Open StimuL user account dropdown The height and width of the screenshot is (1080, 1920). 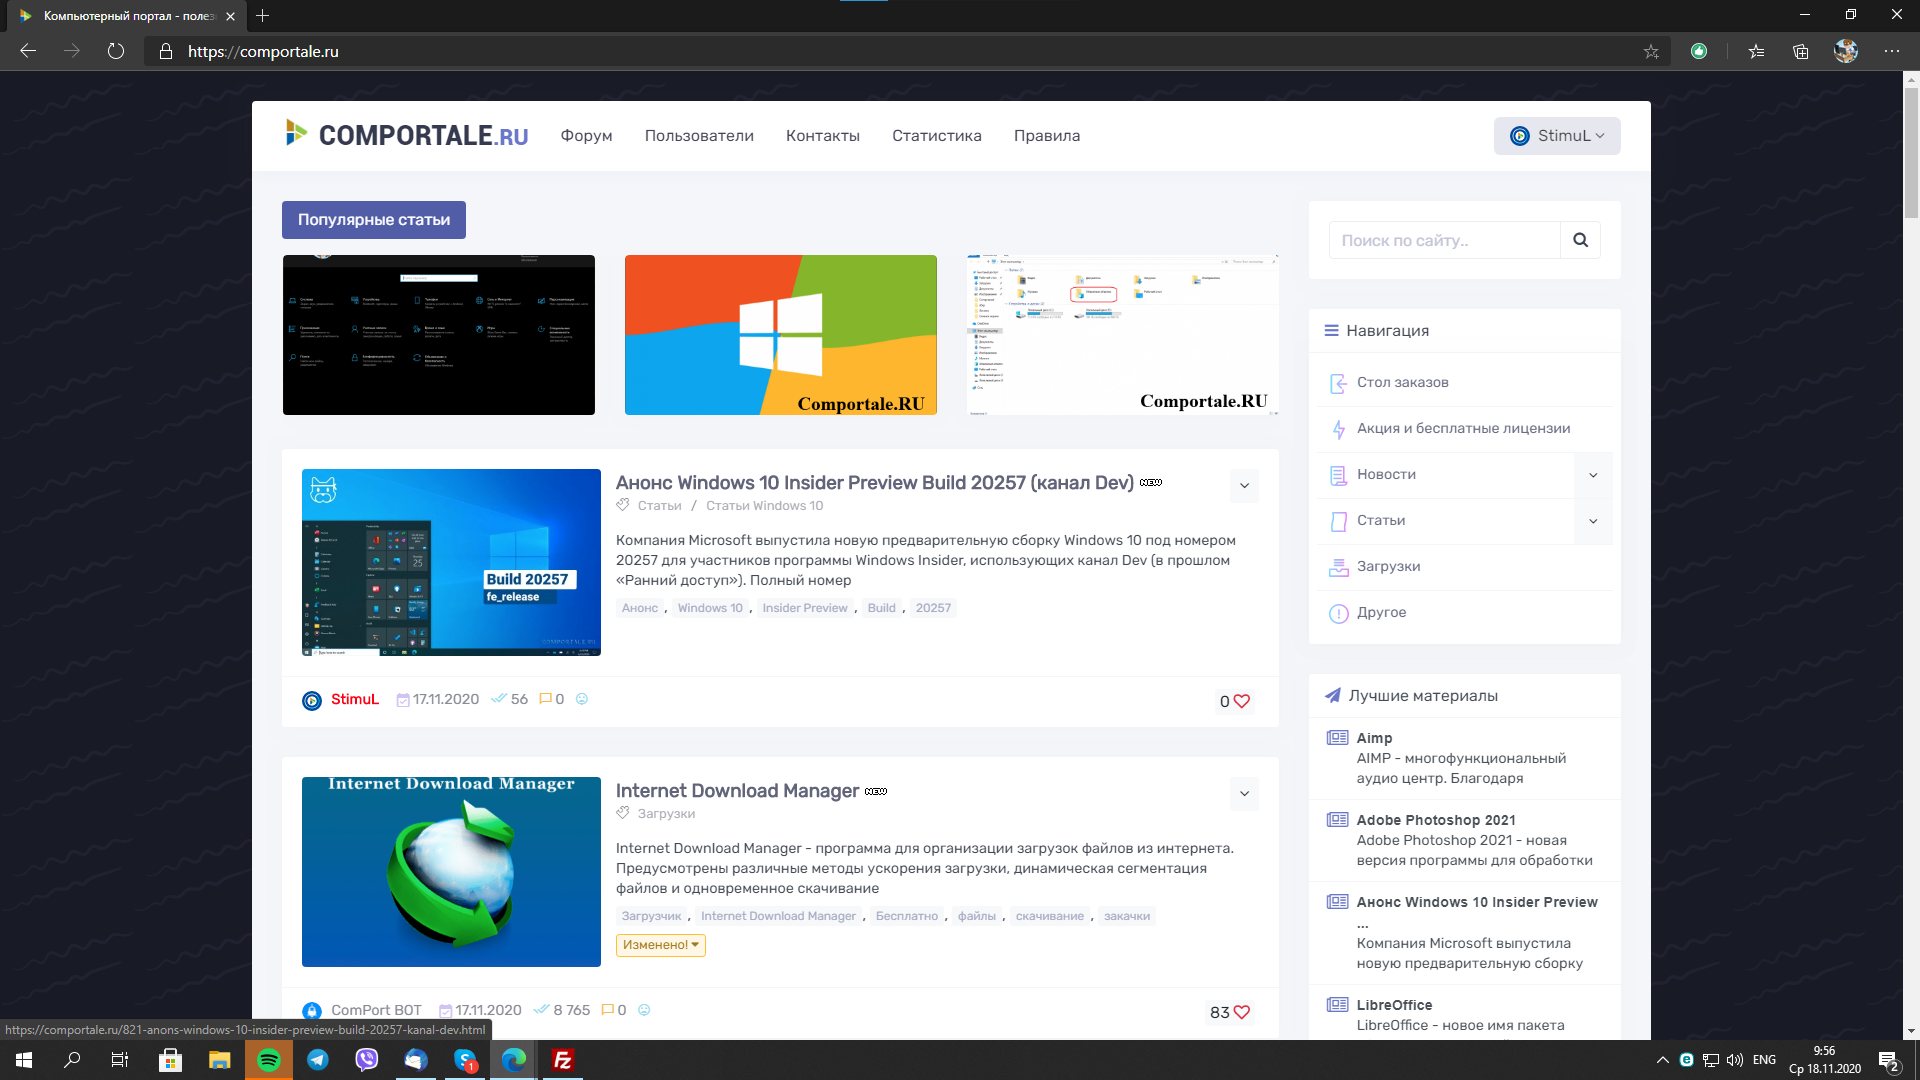coord(1557,136)
